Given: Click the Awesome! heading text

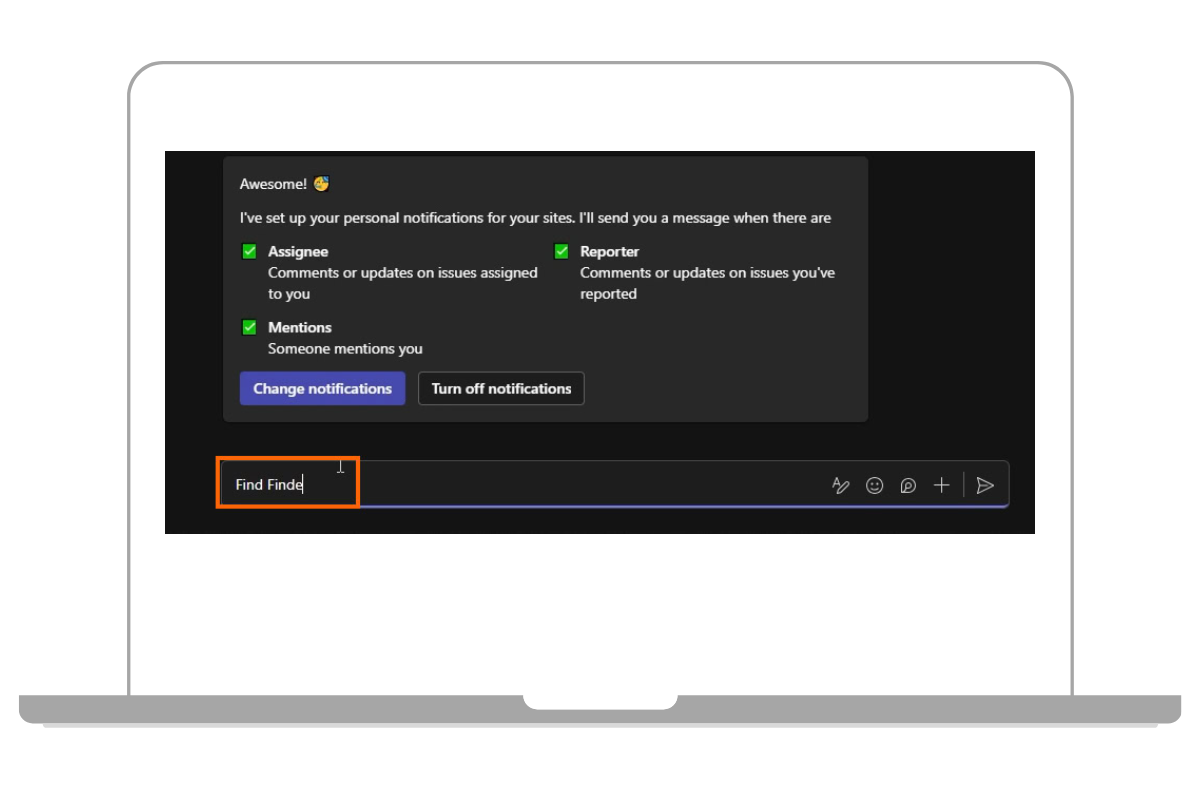Looking at the screenshot, I should [x=273, y=184].
